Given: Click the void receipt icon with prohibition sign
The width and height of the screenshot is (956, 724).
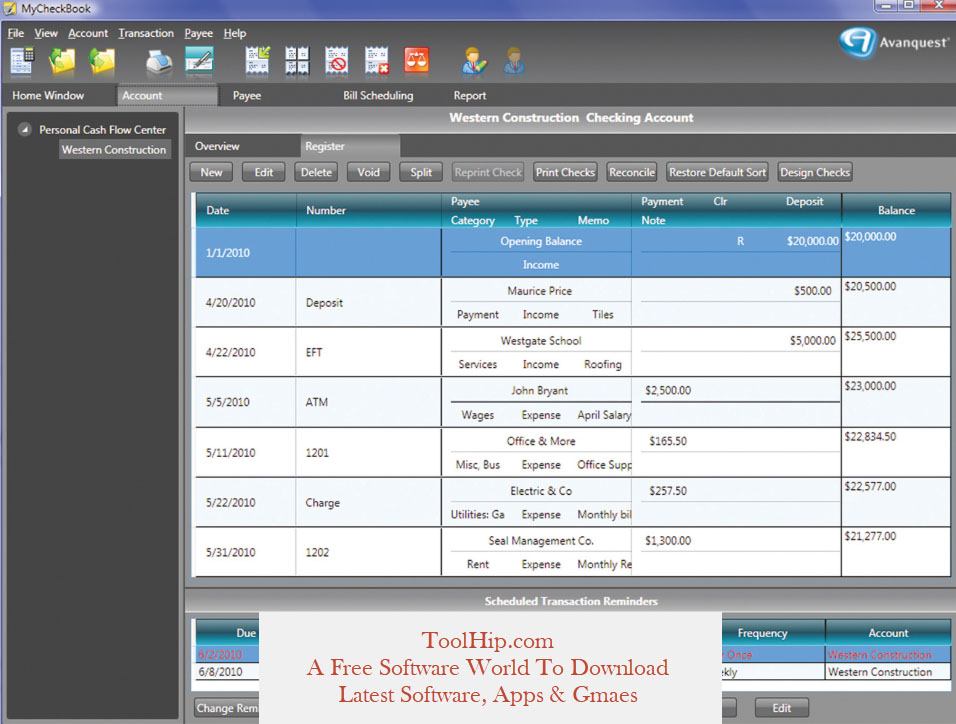Looking at the screenshot, I should pos(337,61).
